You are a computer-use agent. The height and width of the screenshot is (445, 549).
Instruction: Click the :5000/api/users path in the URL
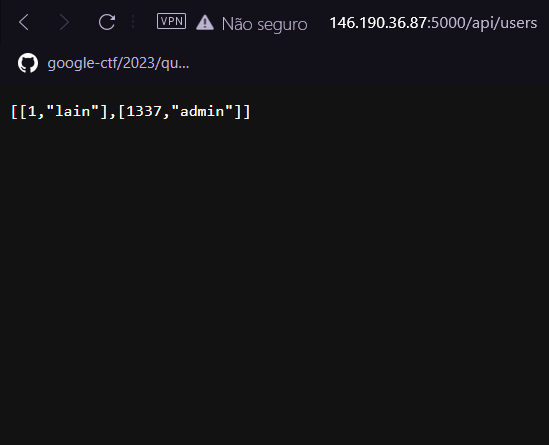tap(482, 23)
